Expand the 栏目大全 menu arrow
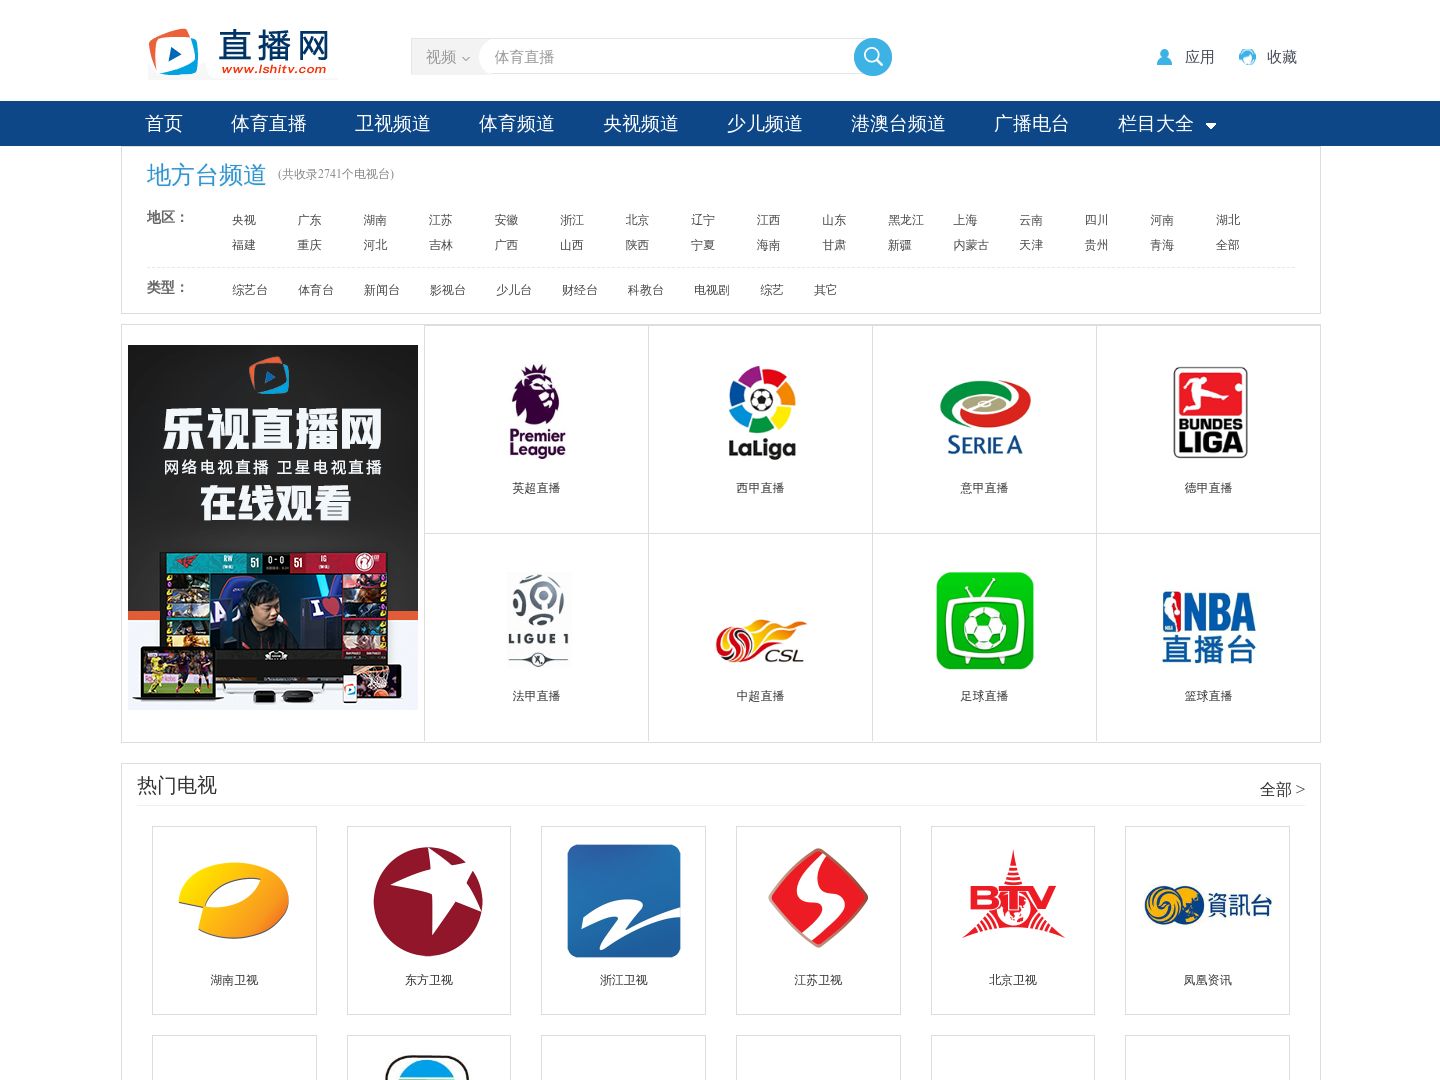Viewport: 1440px width, 1080px height. coord(1211,126)
